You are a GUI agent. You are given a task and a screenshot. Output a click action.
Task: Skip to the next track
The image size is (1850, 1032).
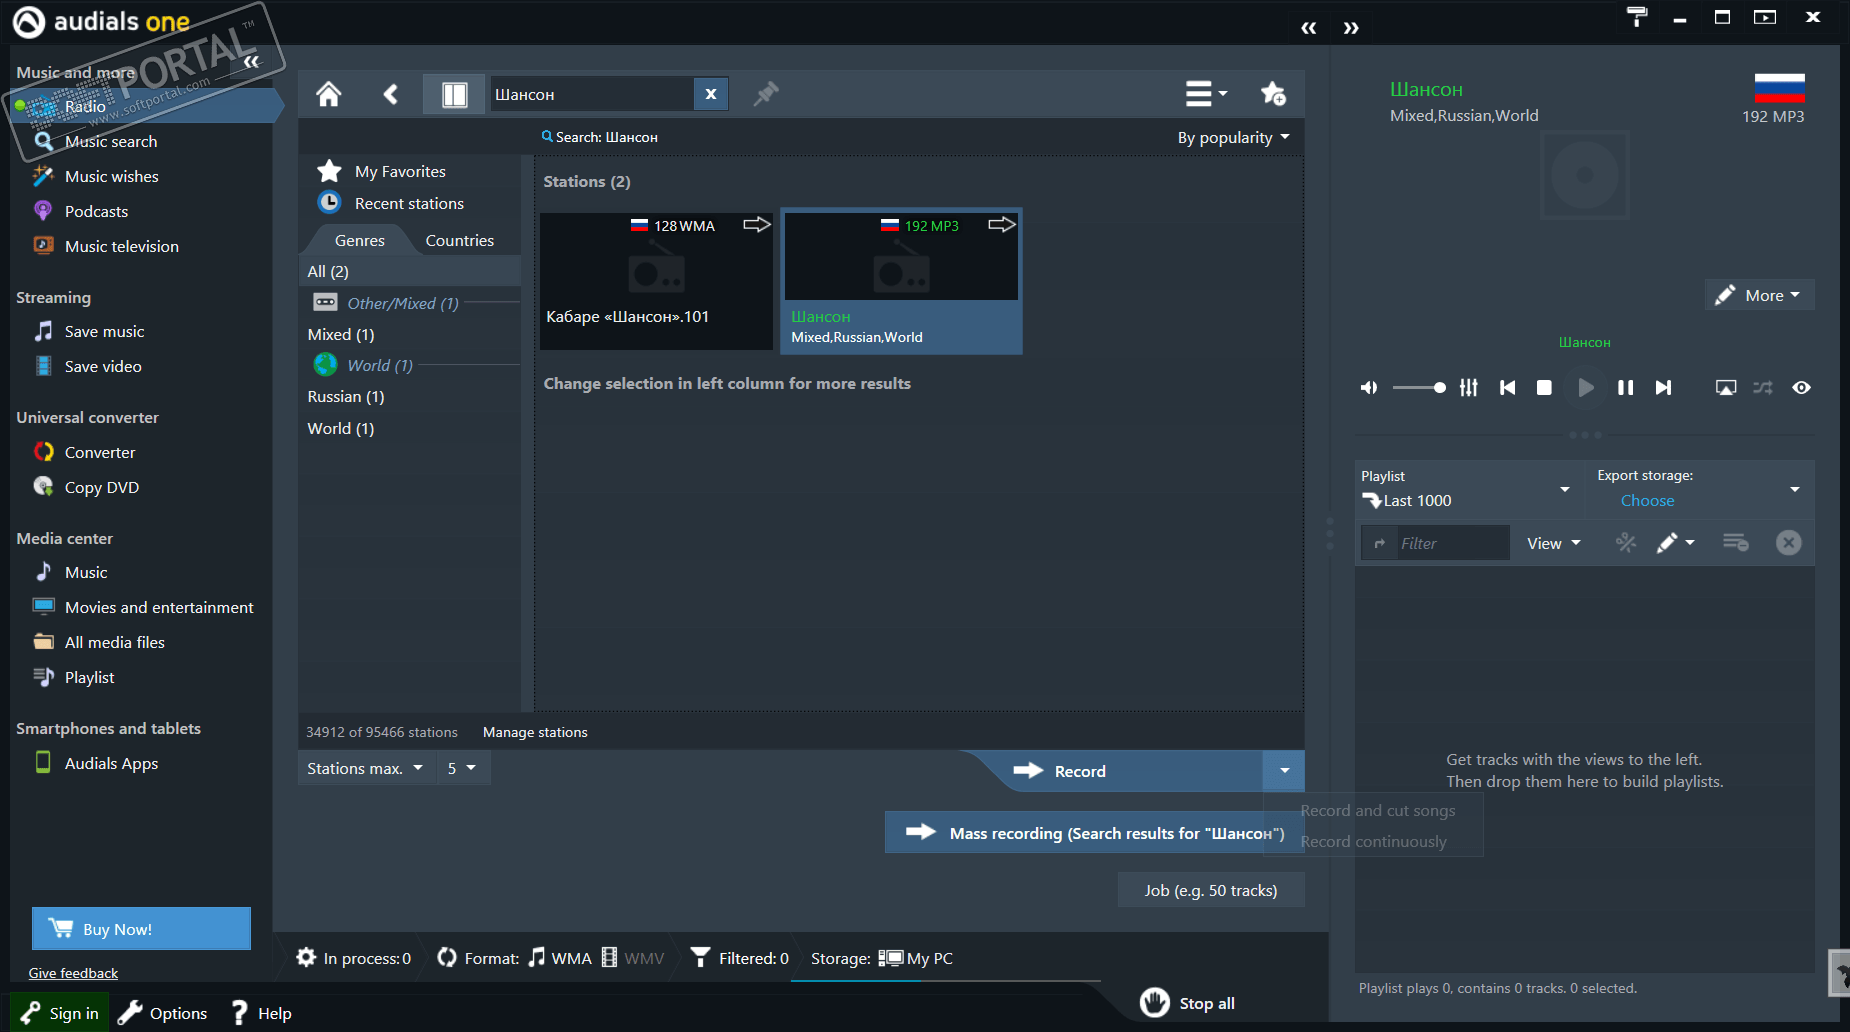pos(1663,387)
